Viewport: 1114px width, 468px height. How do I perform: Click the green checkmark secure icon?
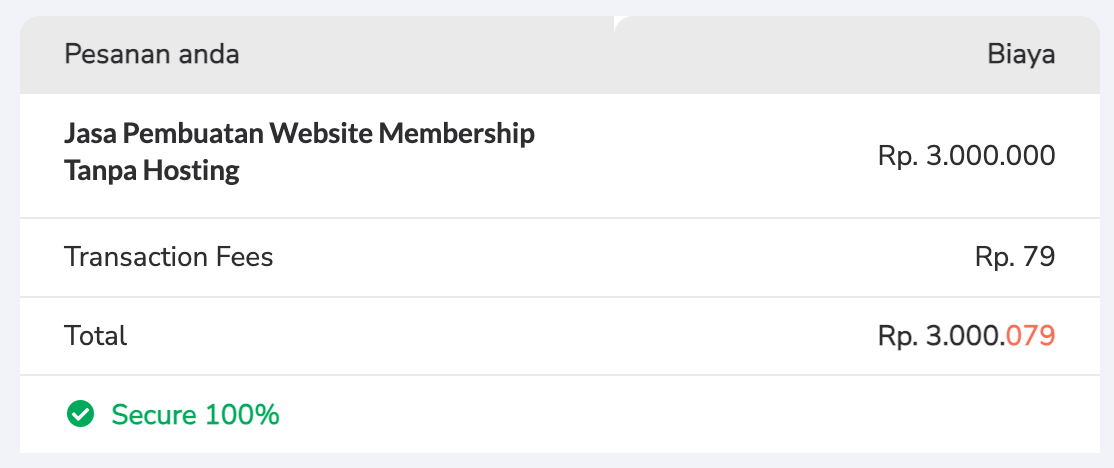pos(79,413)
